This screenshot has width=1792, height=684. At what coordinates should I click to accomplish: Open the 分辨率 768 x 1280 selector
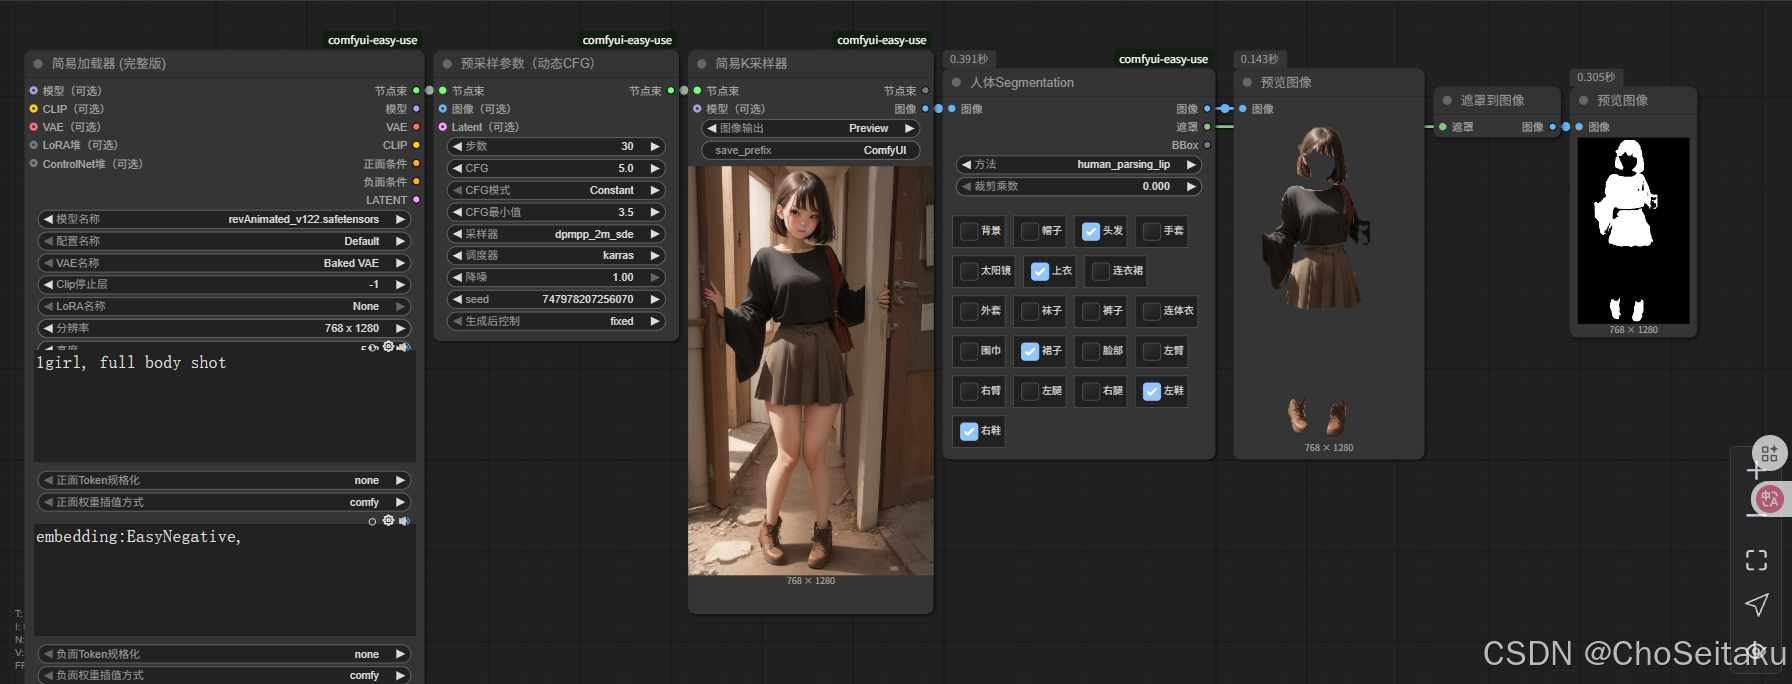point(225,328)
